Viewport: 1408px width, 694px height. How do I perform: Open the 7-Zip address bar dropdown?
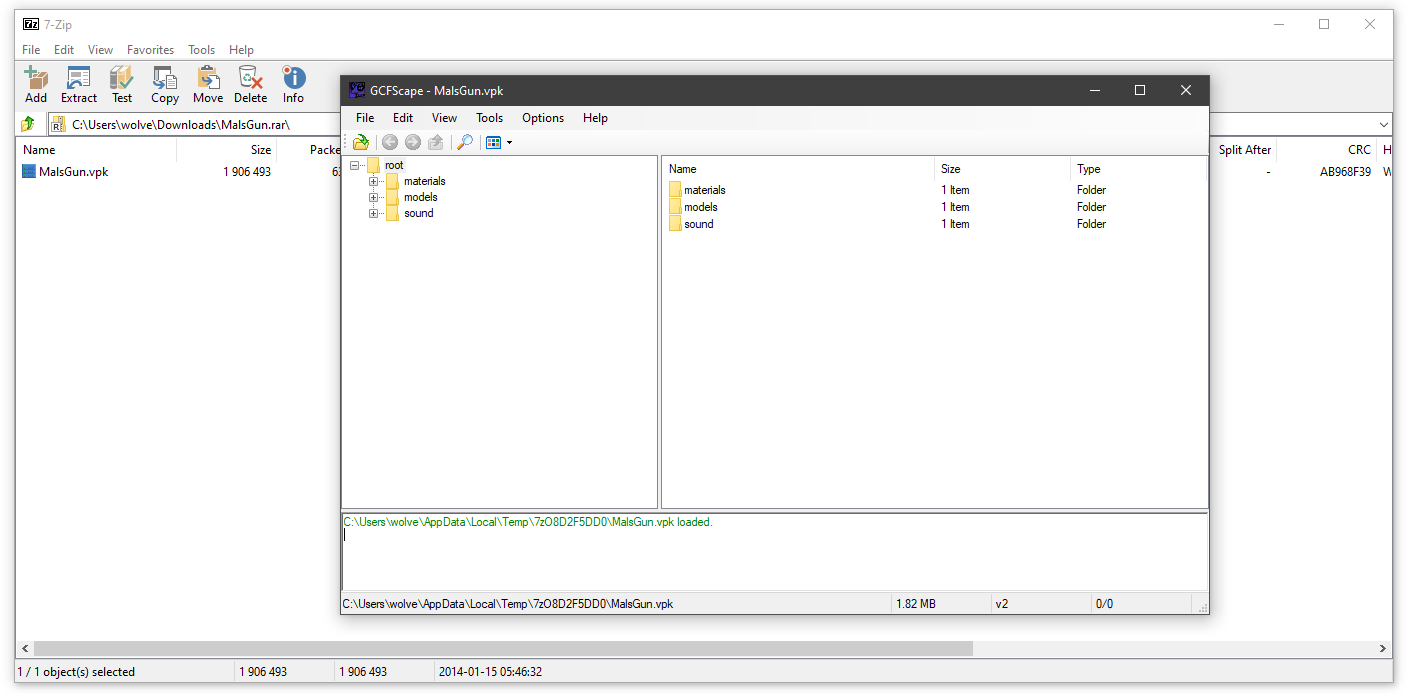[1384, 124]
